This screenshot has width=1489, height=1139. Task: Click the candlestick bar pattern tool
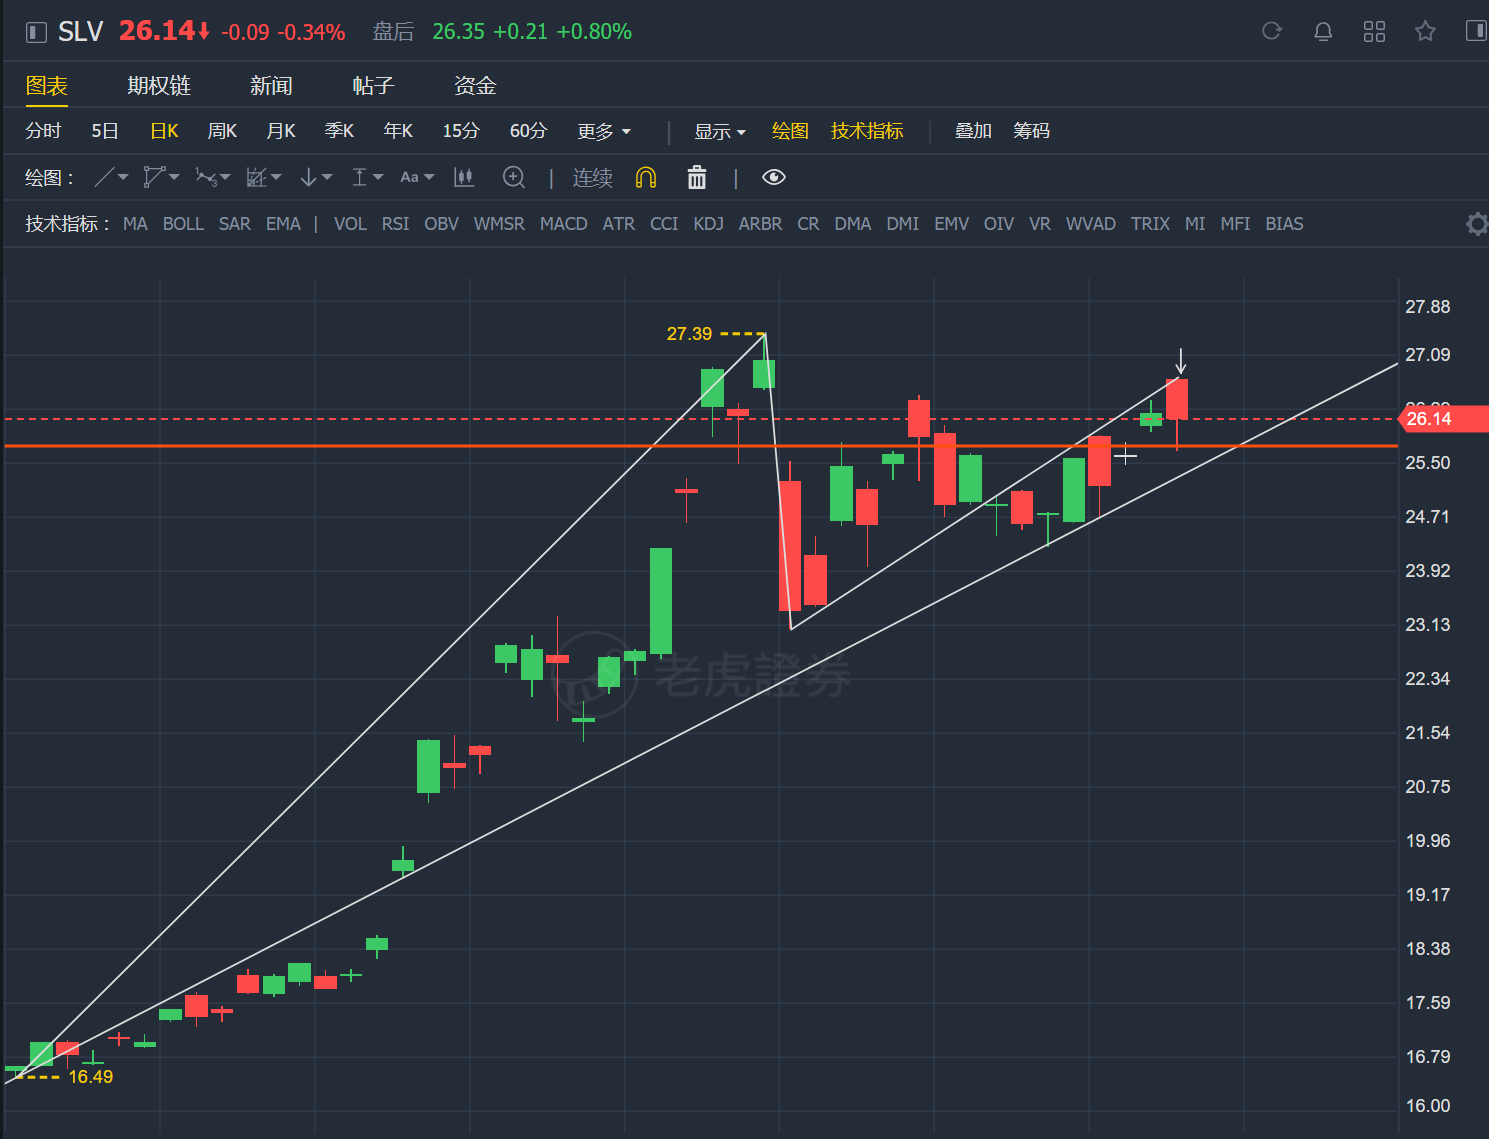[x=464, y=178]
